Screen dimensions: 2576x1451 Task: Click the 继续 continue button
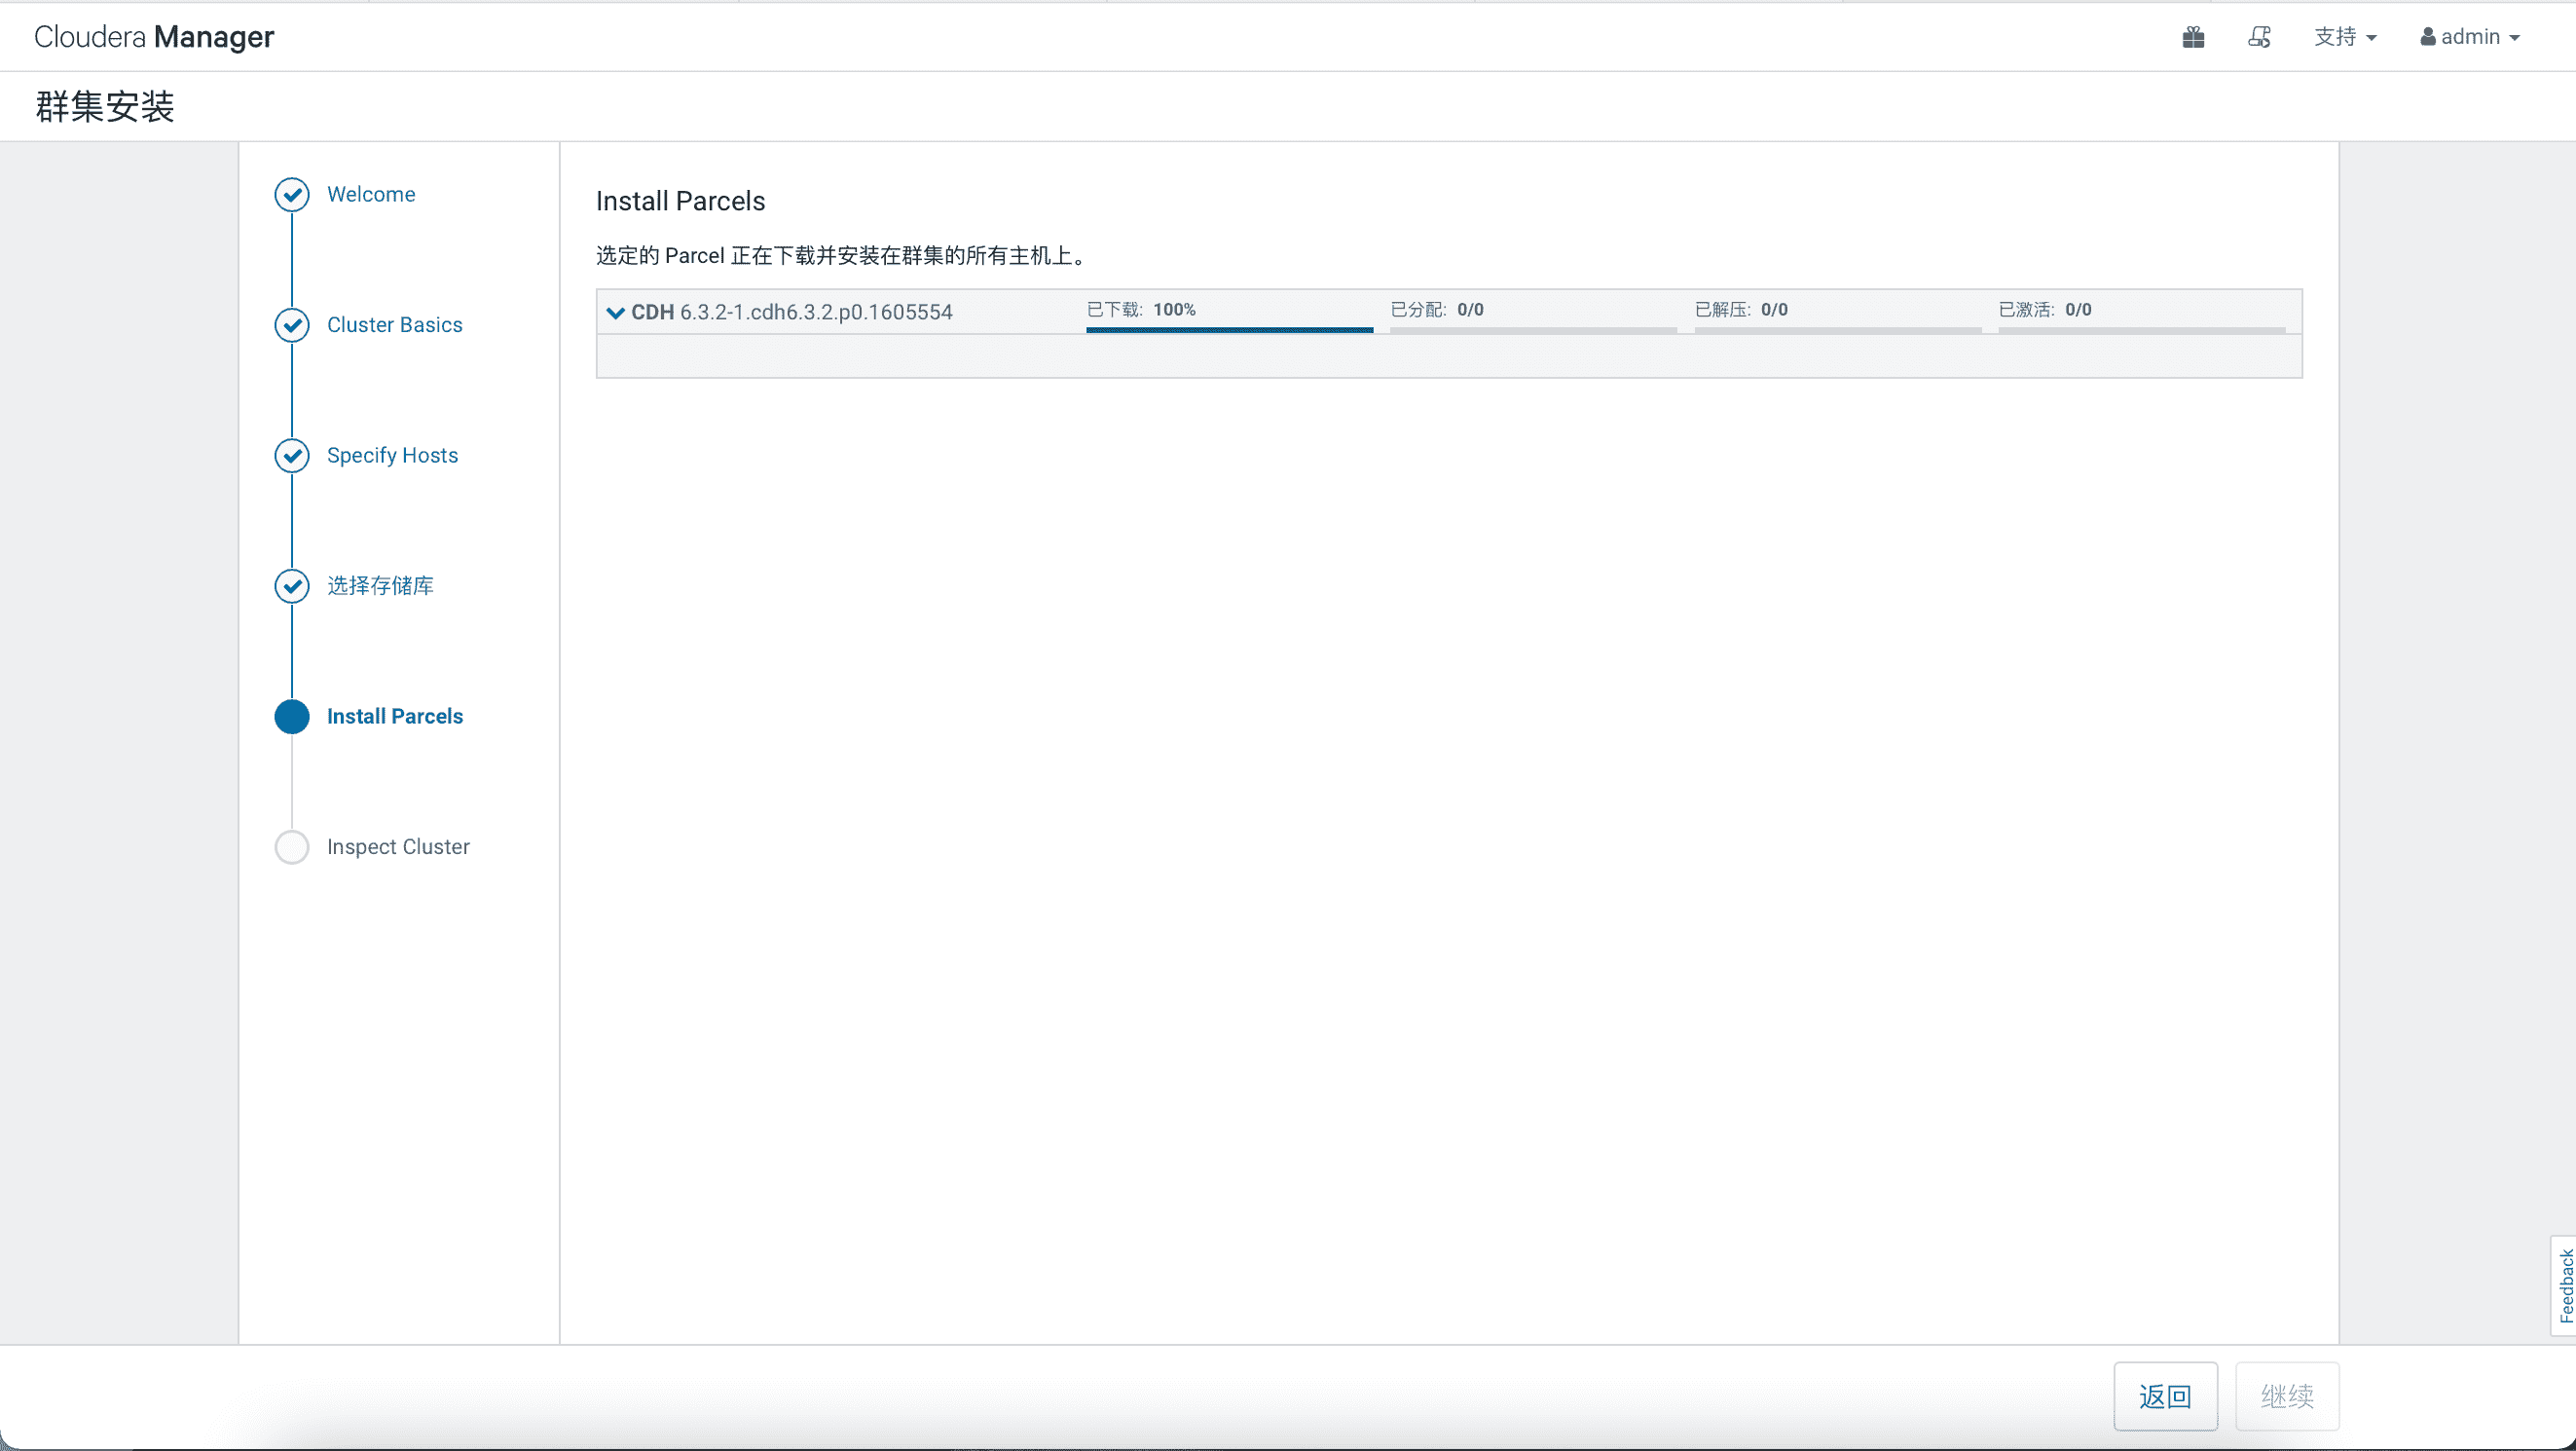[2287, 1396]
